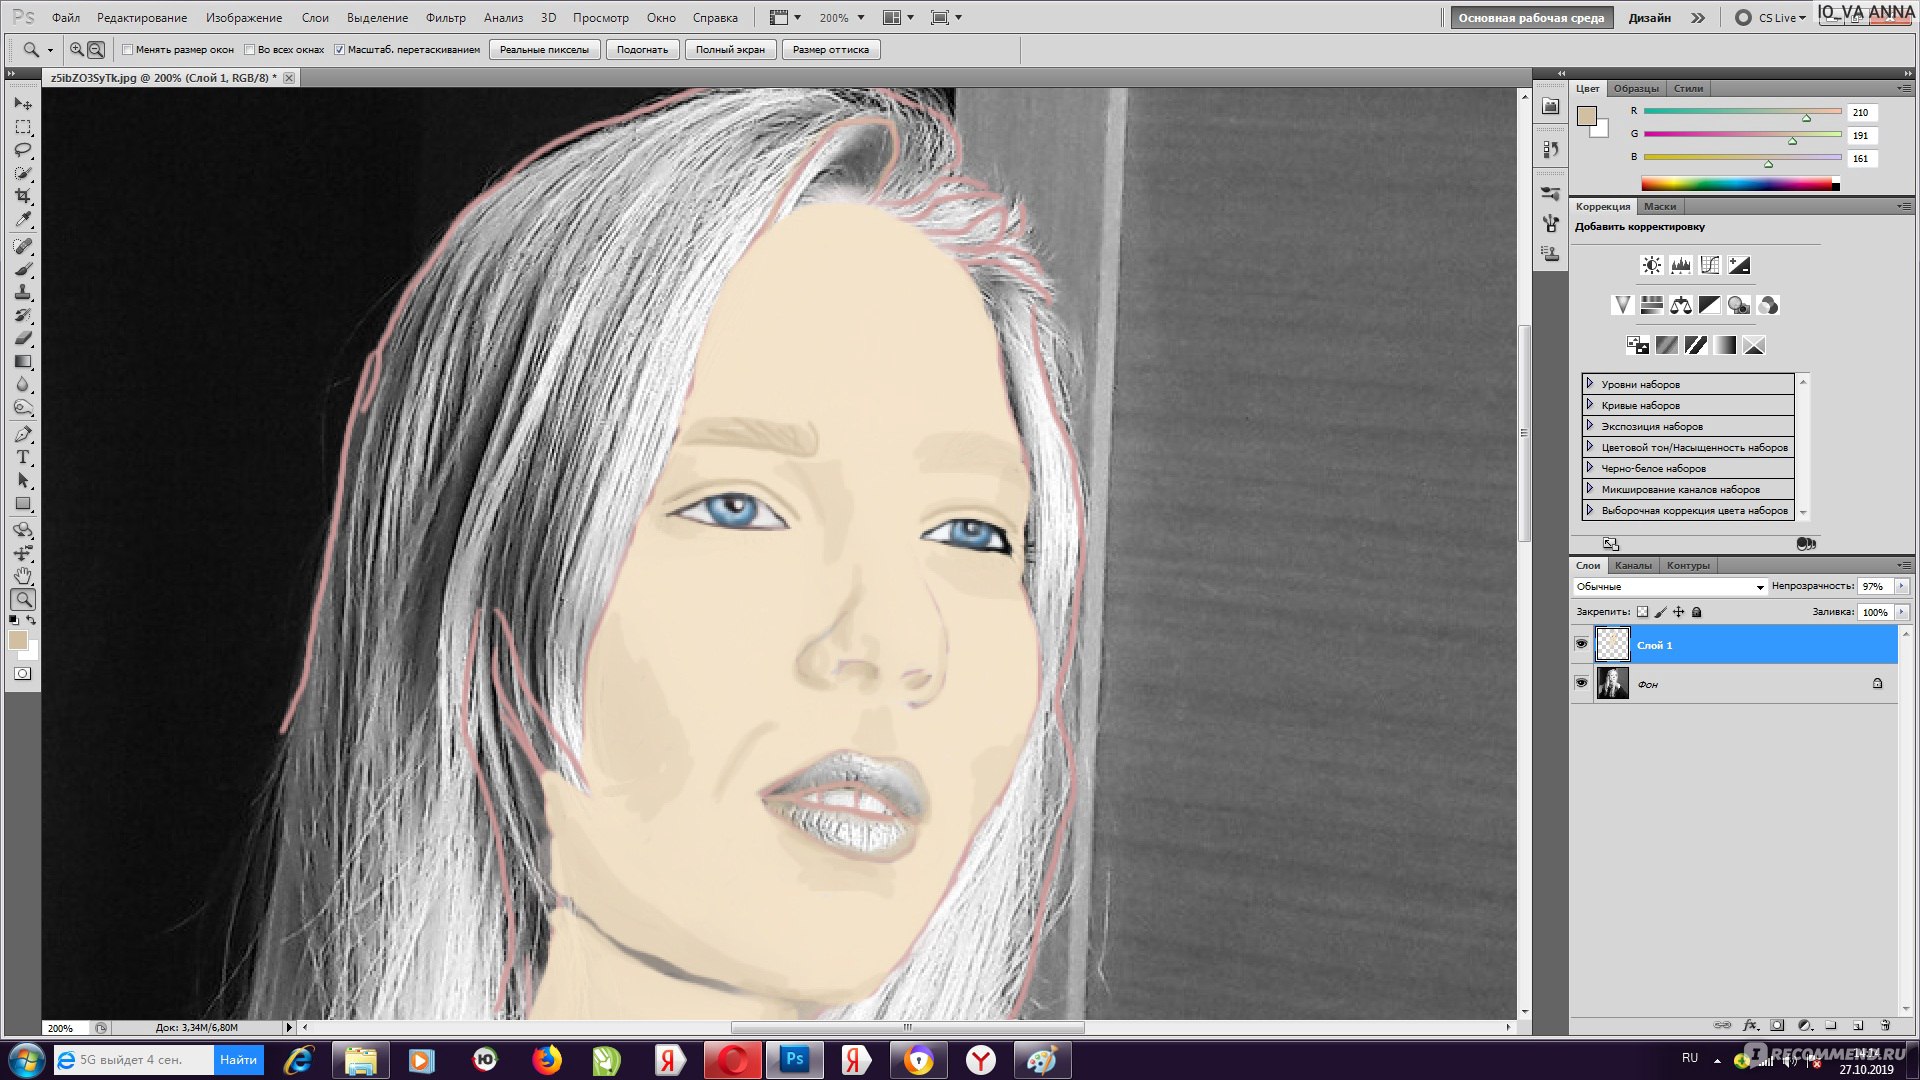Click the Размер оттиска button
This screenshot has height=1080, width=1920.
[x=829, y=49]
